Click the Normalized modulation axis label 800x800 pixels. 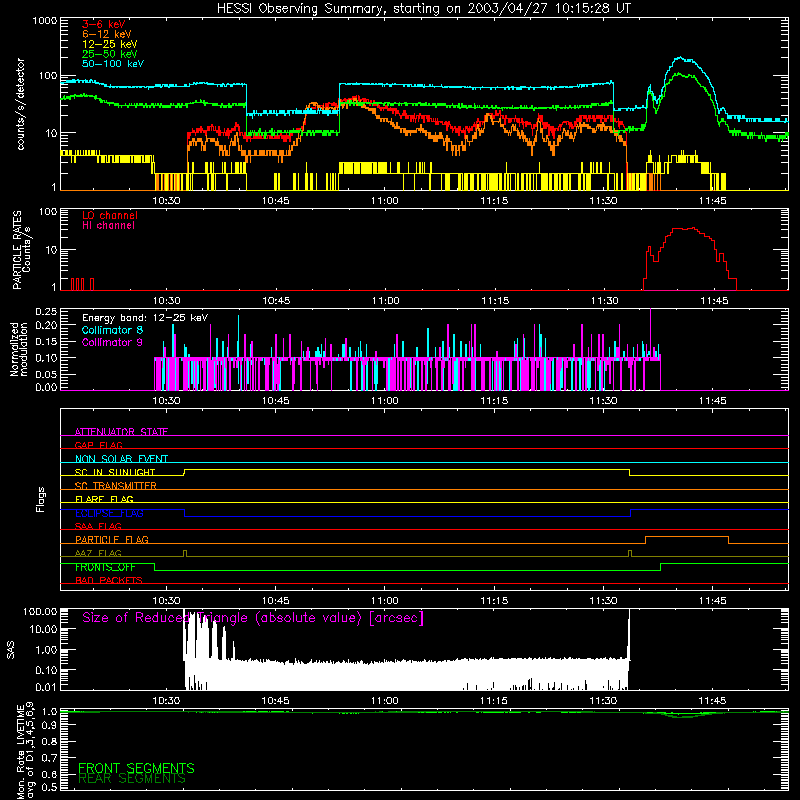click(x=19, y=349)
